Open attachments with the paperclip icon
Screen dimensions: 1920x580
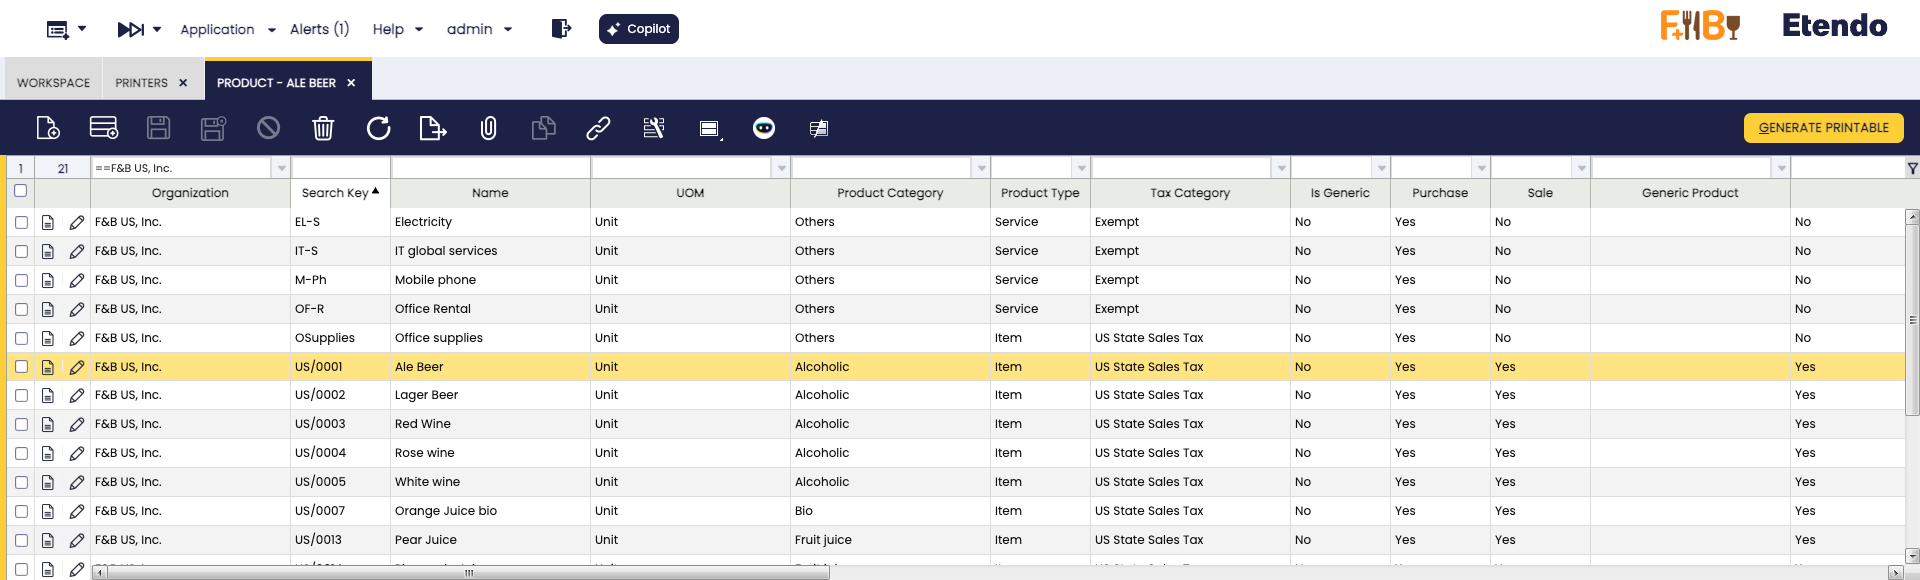click(488, 128)
